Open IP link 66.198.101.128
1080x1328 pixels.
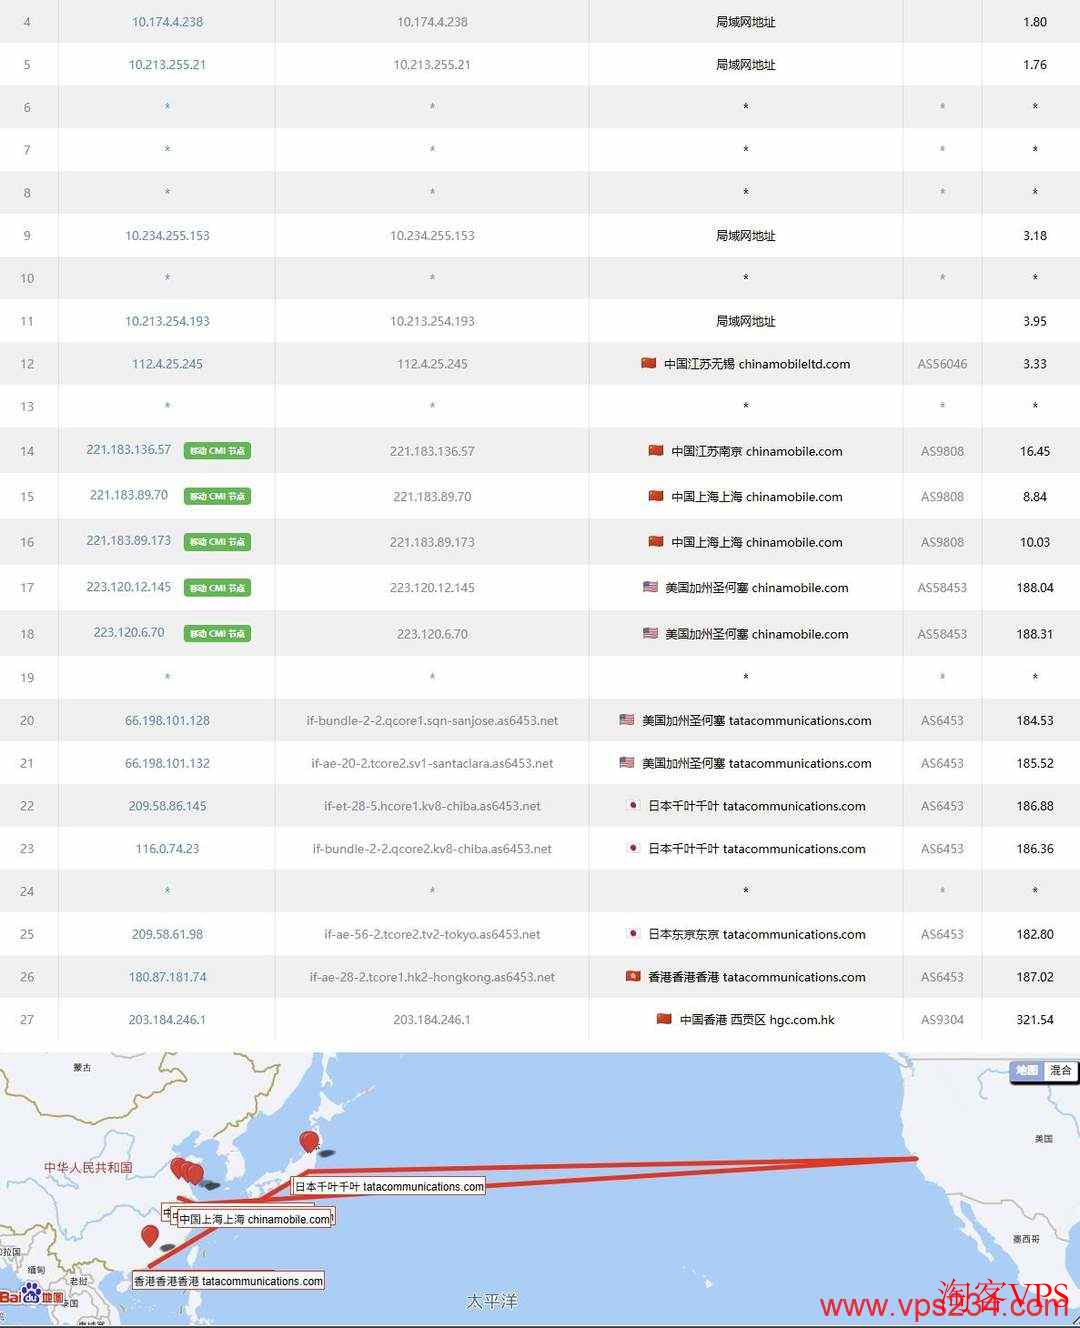(x=167, y=720)
